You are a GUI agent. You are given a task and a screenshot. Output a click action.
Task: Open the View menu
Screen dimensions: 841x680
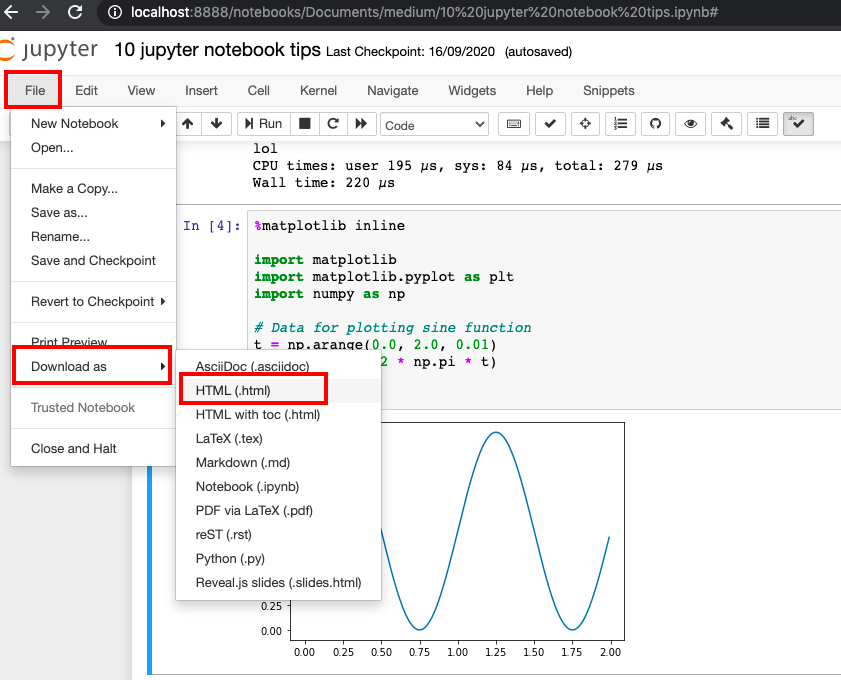pos(141,91)
